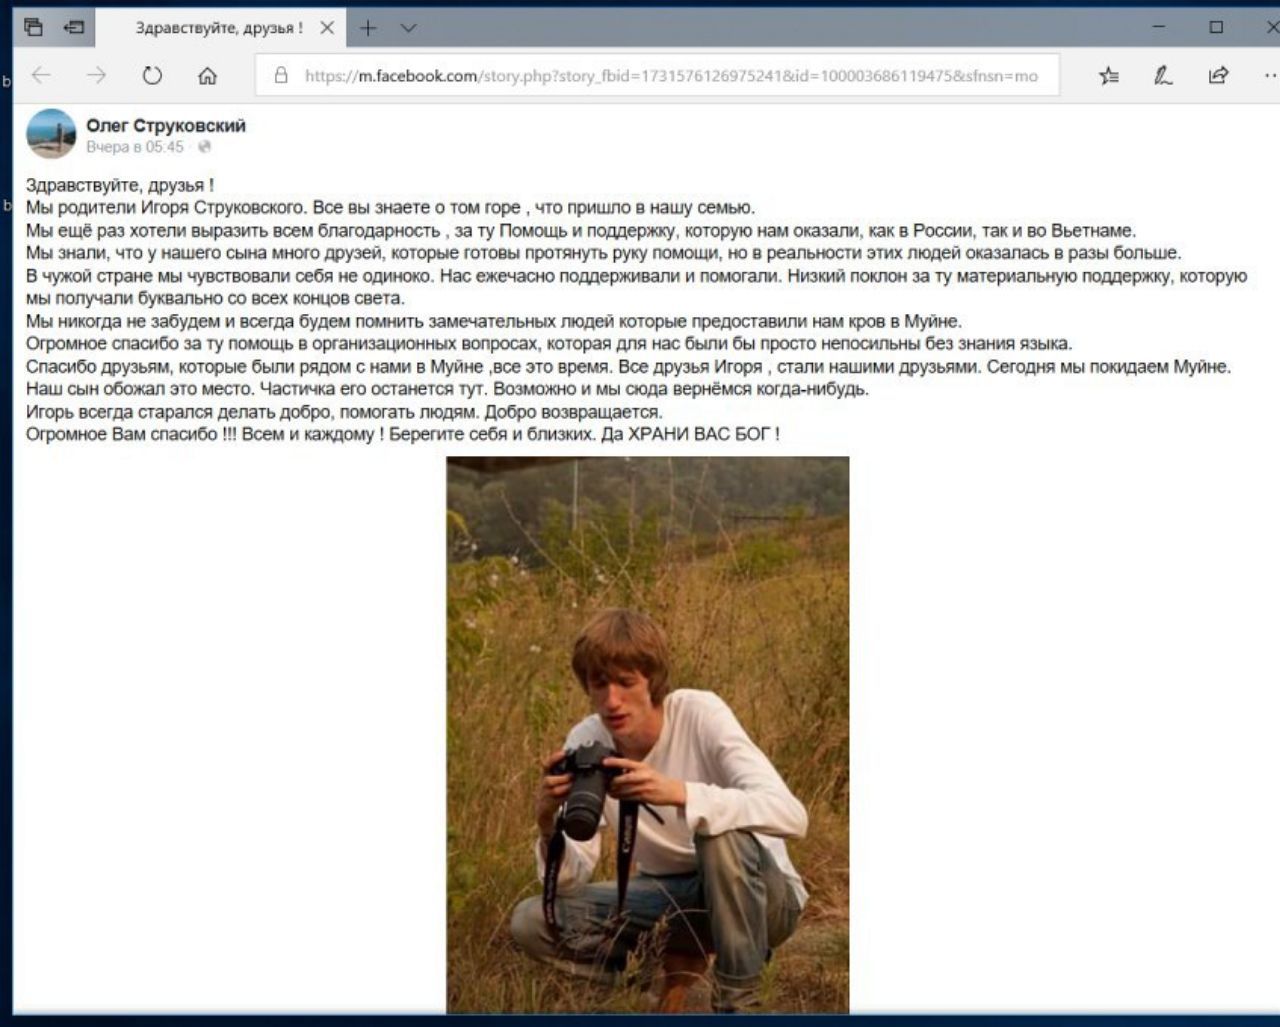Viewport: 1280px width, 1027px height.
Task: Open the Add notes pen icon
Action: pos(1163,75)
